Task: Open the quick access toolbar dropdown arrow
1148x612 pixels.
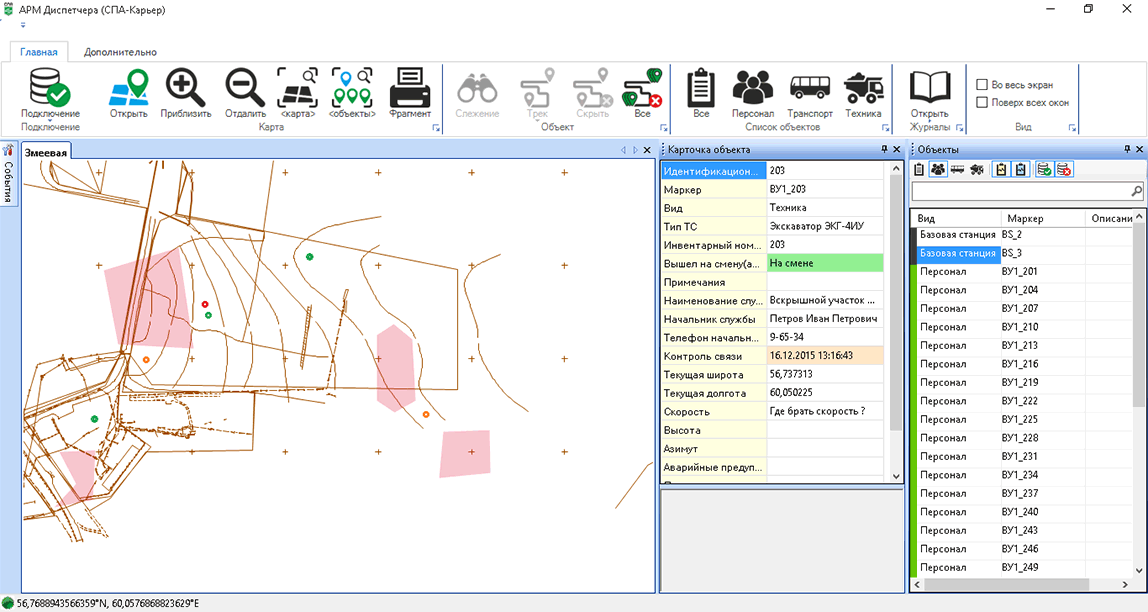Action: (23, 26)
